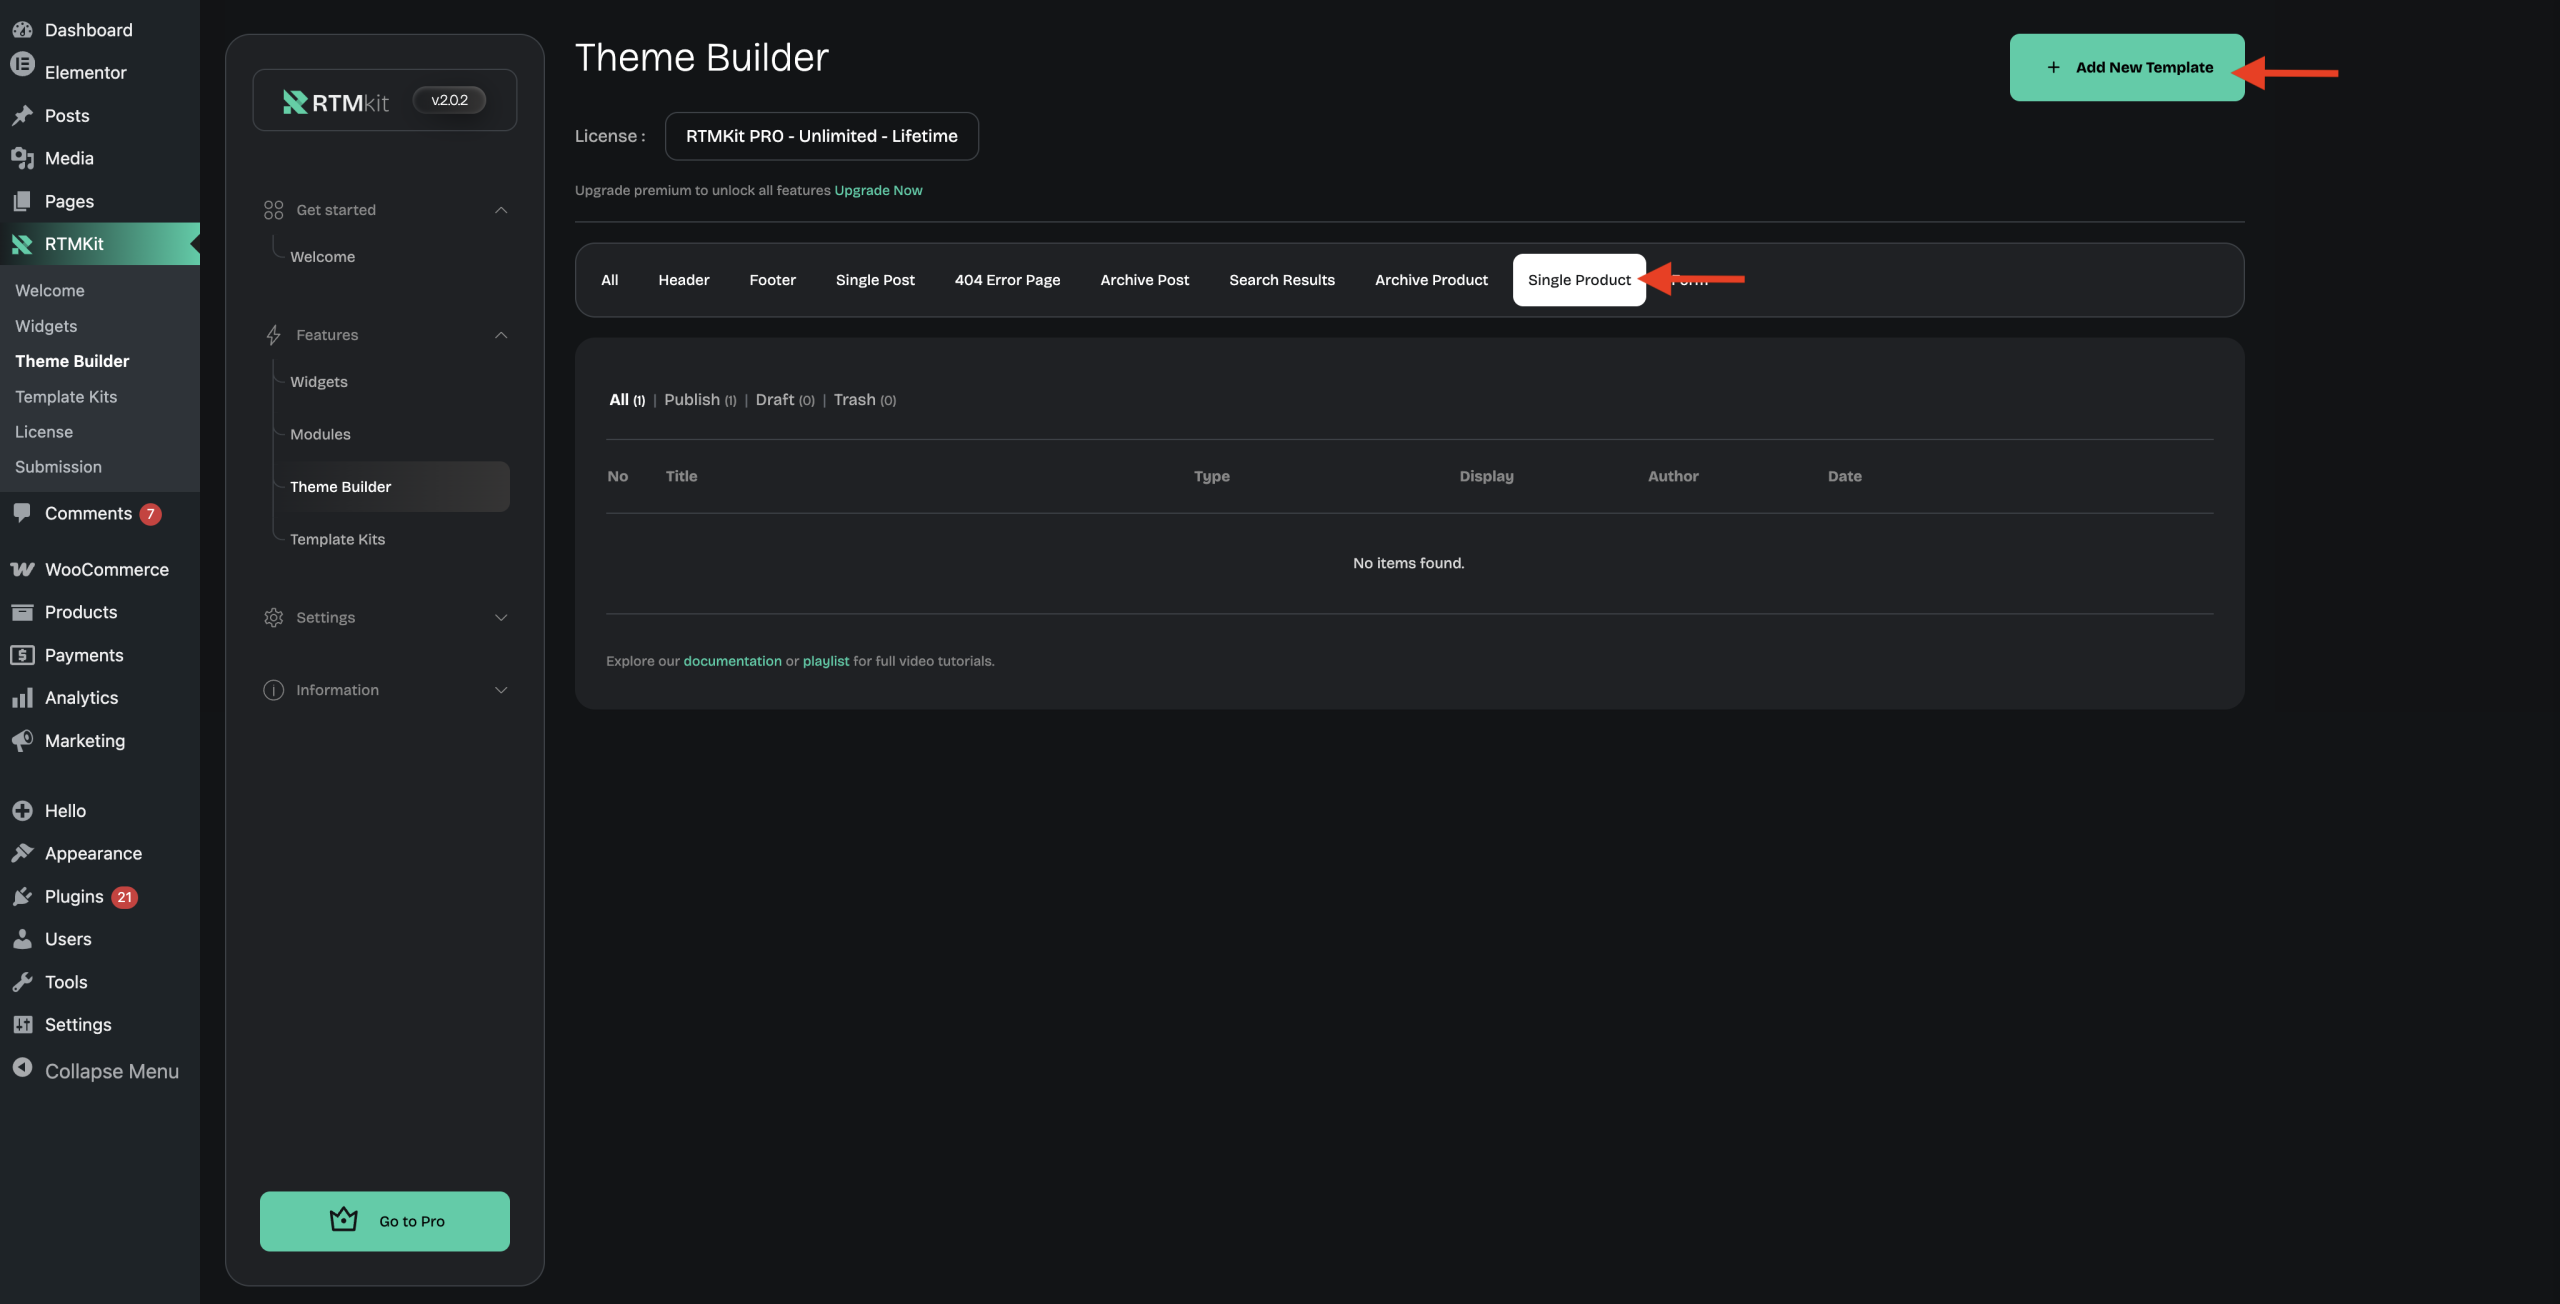Click the Collapse Menu arrow icon
Screen dimensions: 2560x1304
click(22, 1068)
